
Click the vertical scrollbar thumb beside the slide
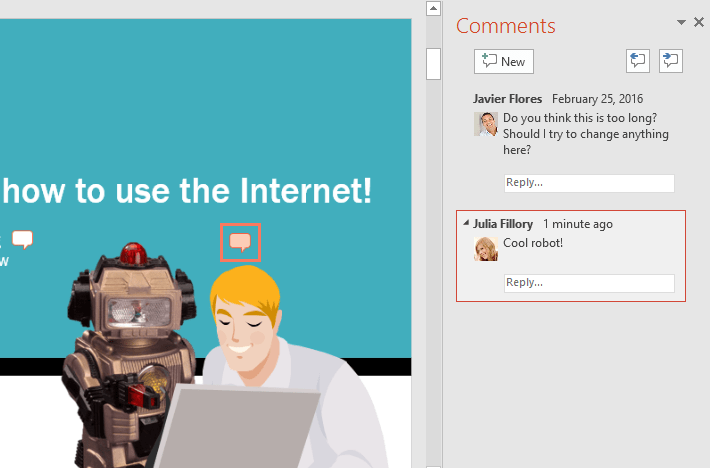433,63
